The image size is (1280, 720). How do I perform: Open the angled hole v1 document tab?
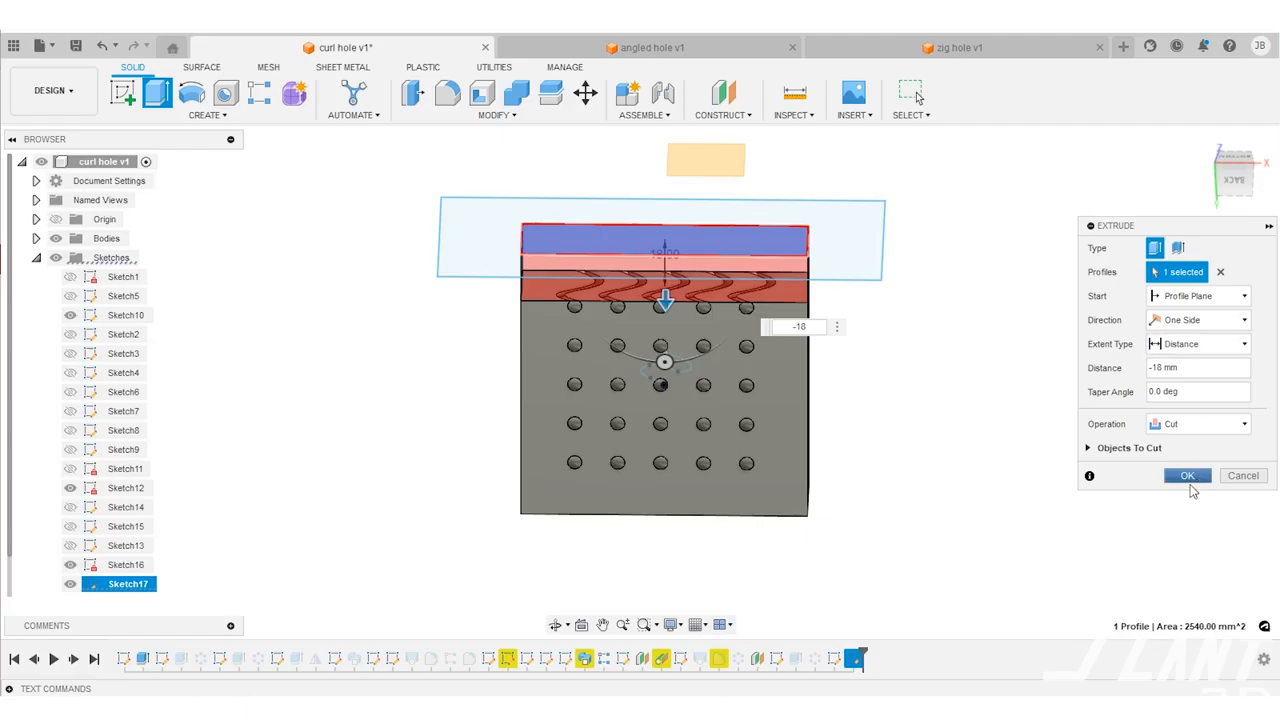pyautogui.click(x=651, y=47)
